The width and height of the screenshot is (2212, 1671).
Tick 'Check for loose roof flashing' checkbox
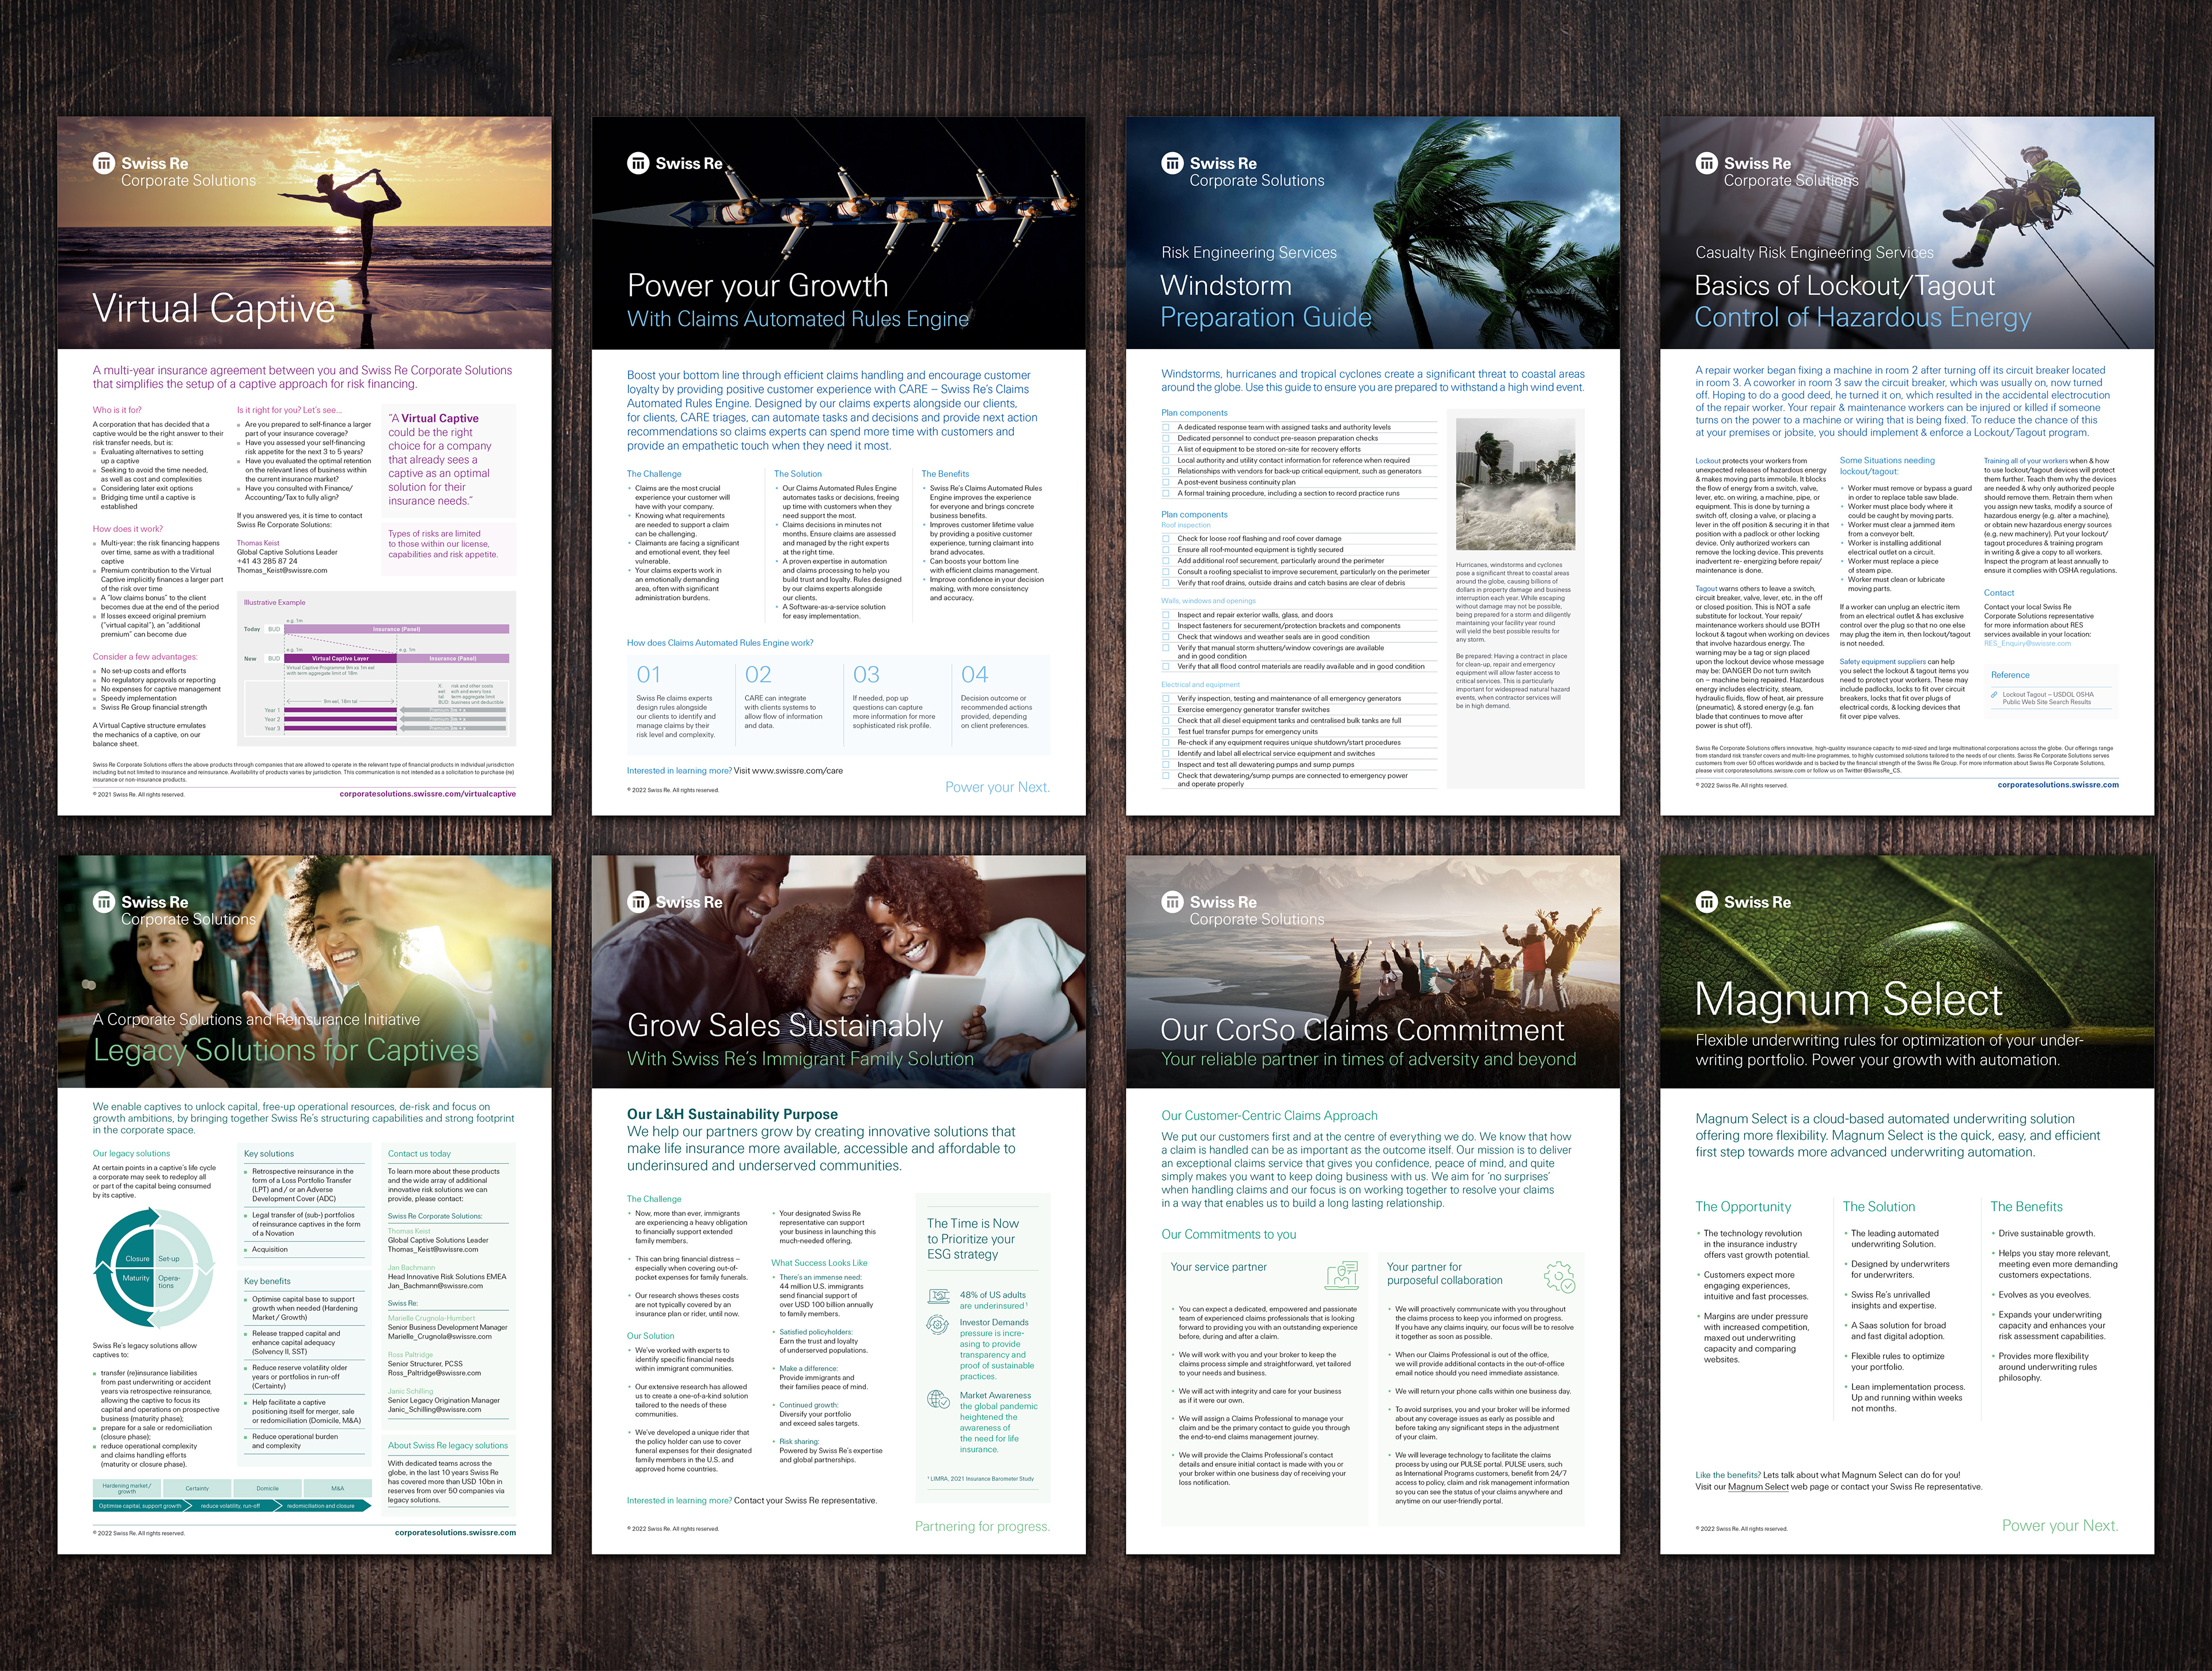click(1166, 539)
